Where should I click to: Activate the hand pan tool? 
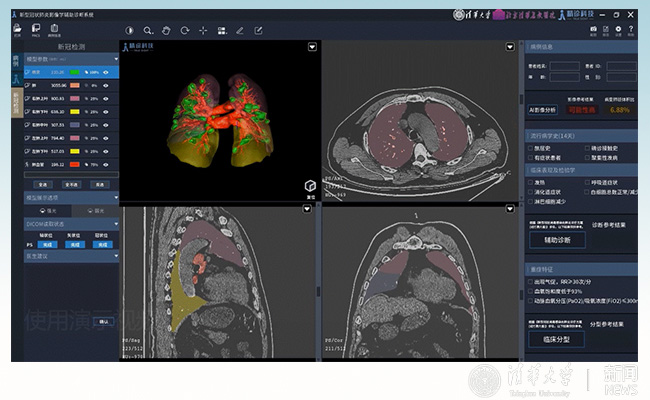click(167, 31)
